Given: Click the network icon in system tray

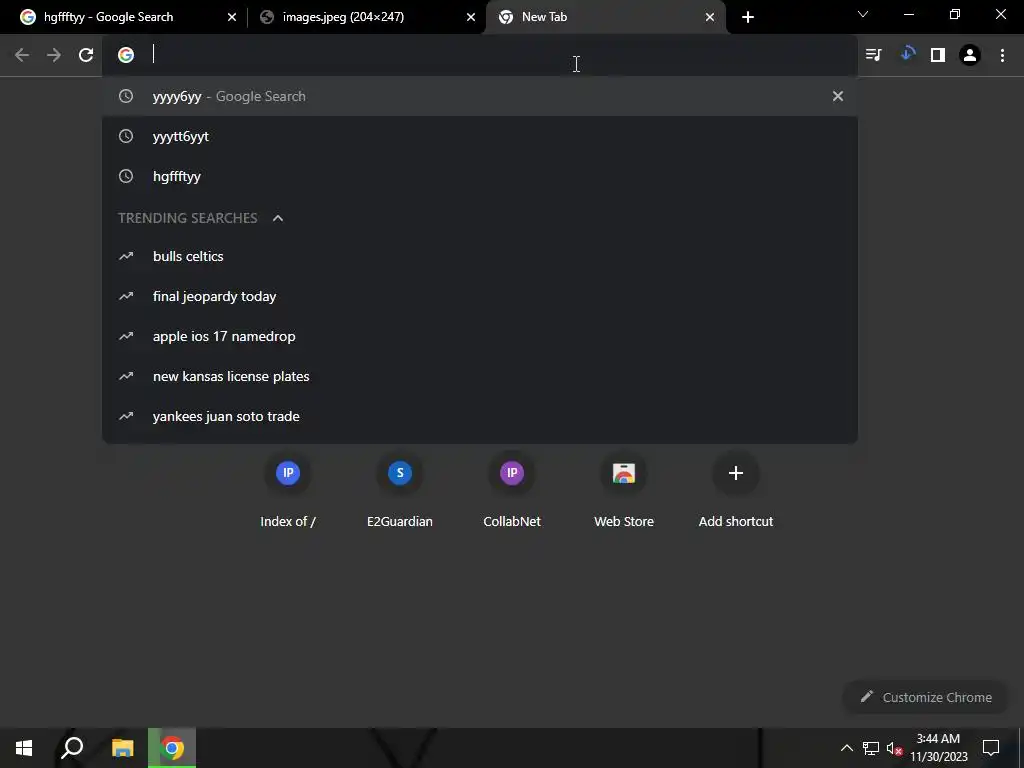Looking at the screenshot, I should click(871, 748).
